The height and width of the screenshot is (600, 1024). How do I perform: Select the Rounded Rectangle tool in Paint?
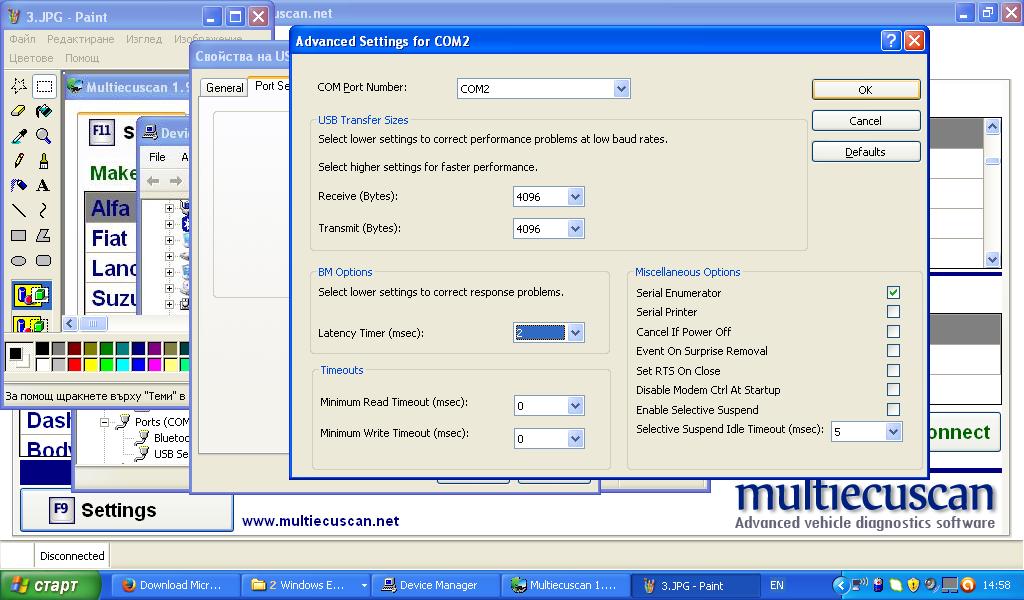pyautogui.click(x=44, y=261)
